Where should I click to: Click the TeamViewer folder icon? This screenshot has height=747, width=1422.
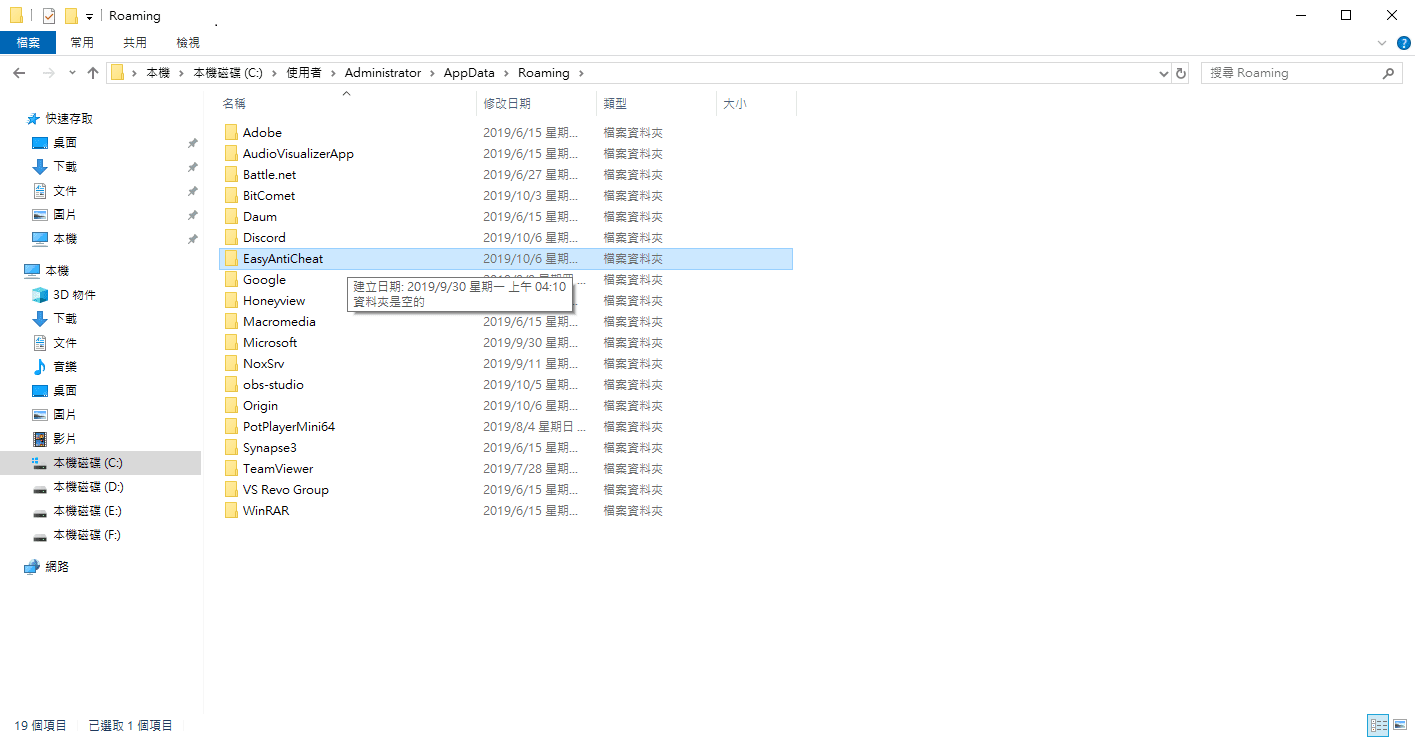point(231,469)
